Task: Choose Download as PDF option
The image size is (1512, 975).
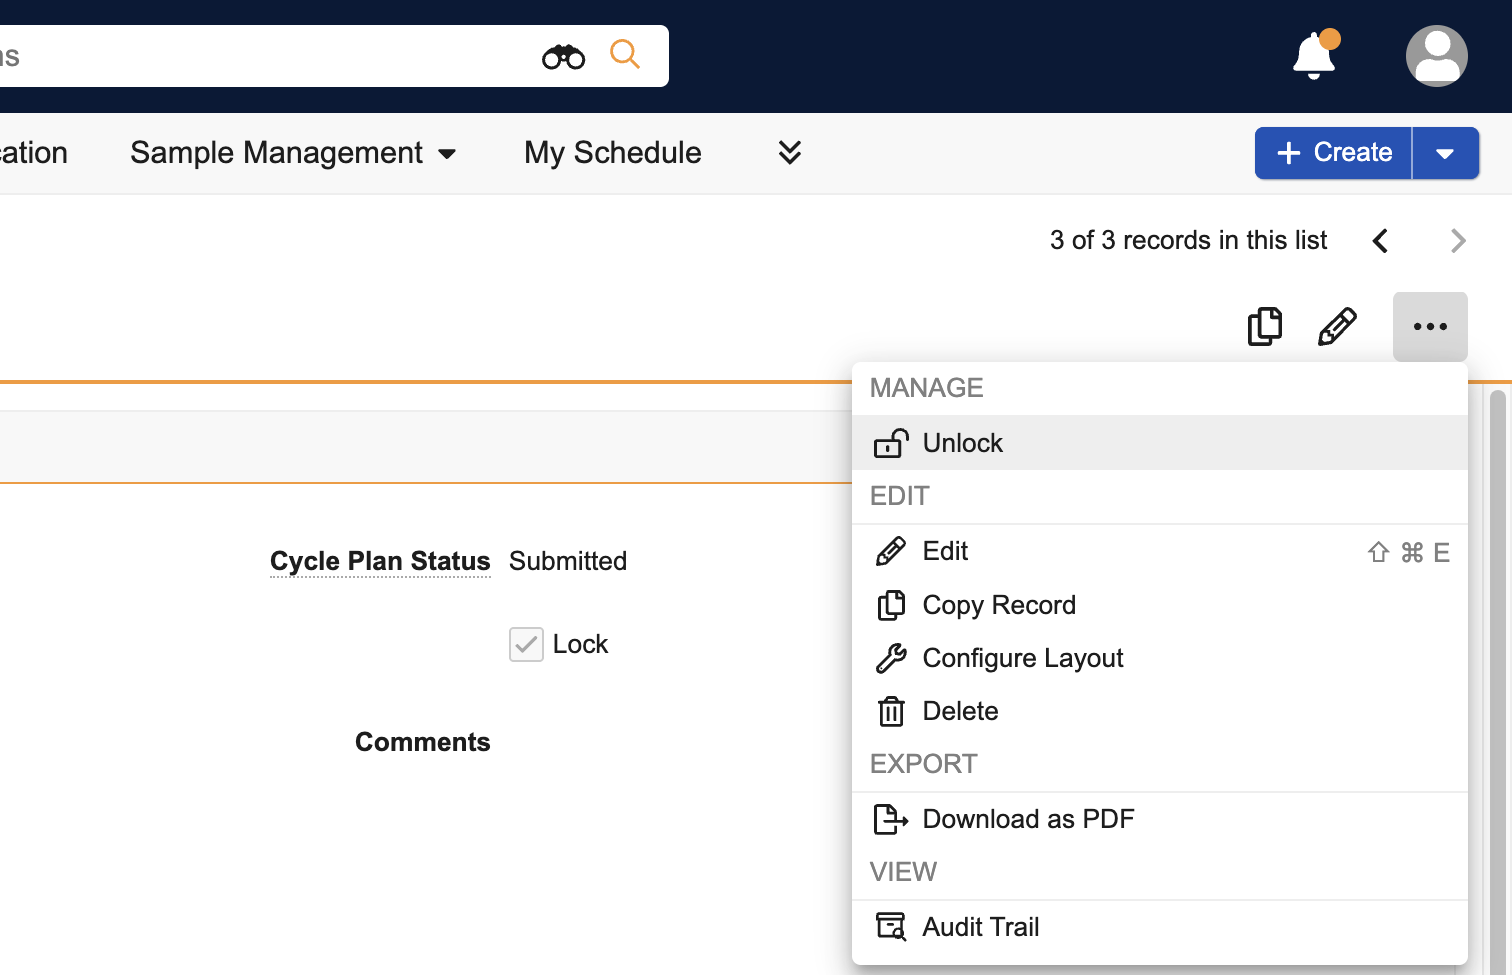Action: [1027, 819]
